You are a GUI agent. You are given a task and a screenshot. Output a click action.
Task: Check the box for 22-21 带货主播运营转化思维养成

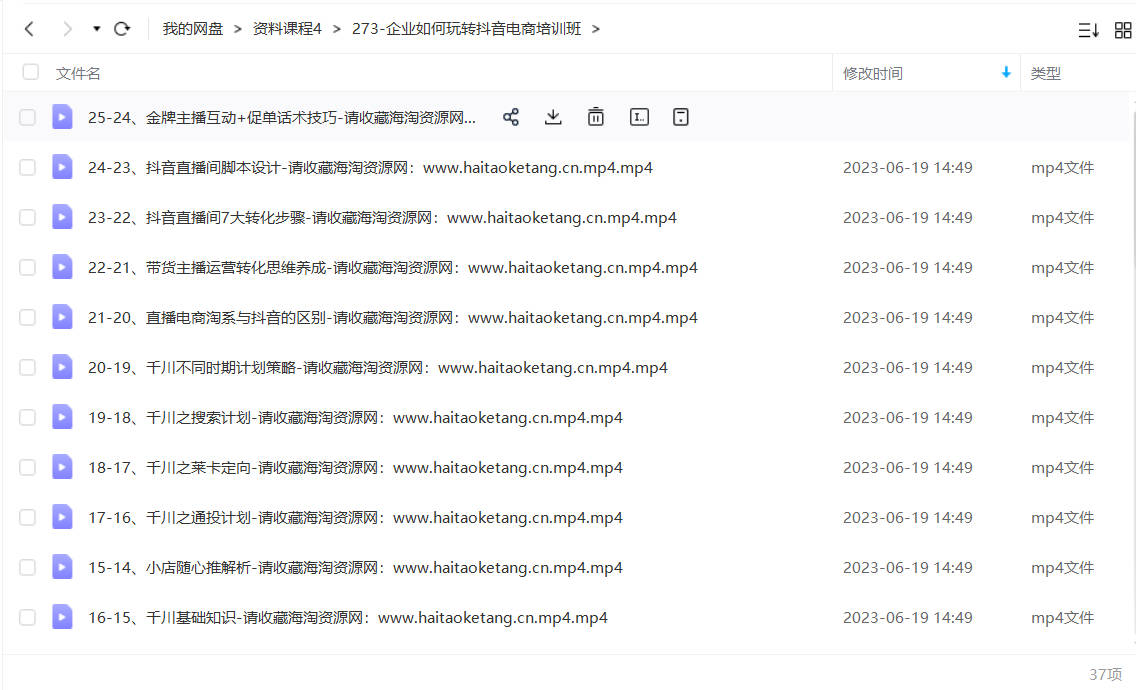coord(28,267)
